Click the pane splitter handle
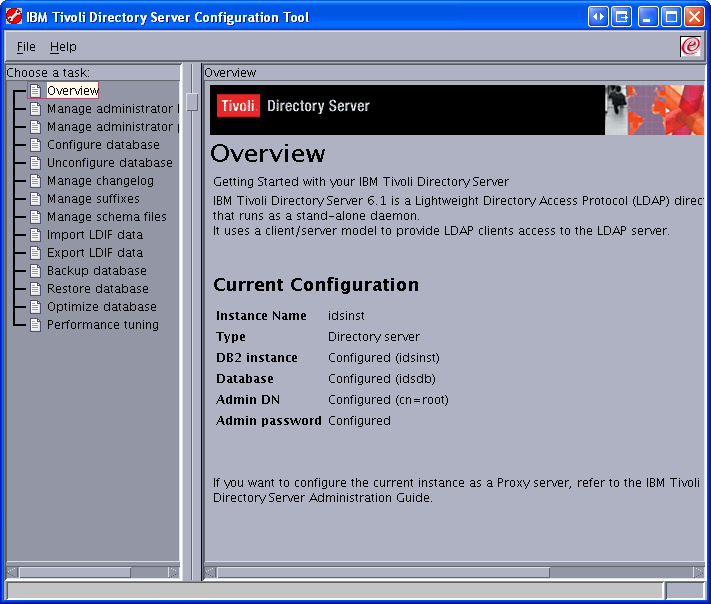This screenshot has width=711, height=604. (x=192, y=102)
